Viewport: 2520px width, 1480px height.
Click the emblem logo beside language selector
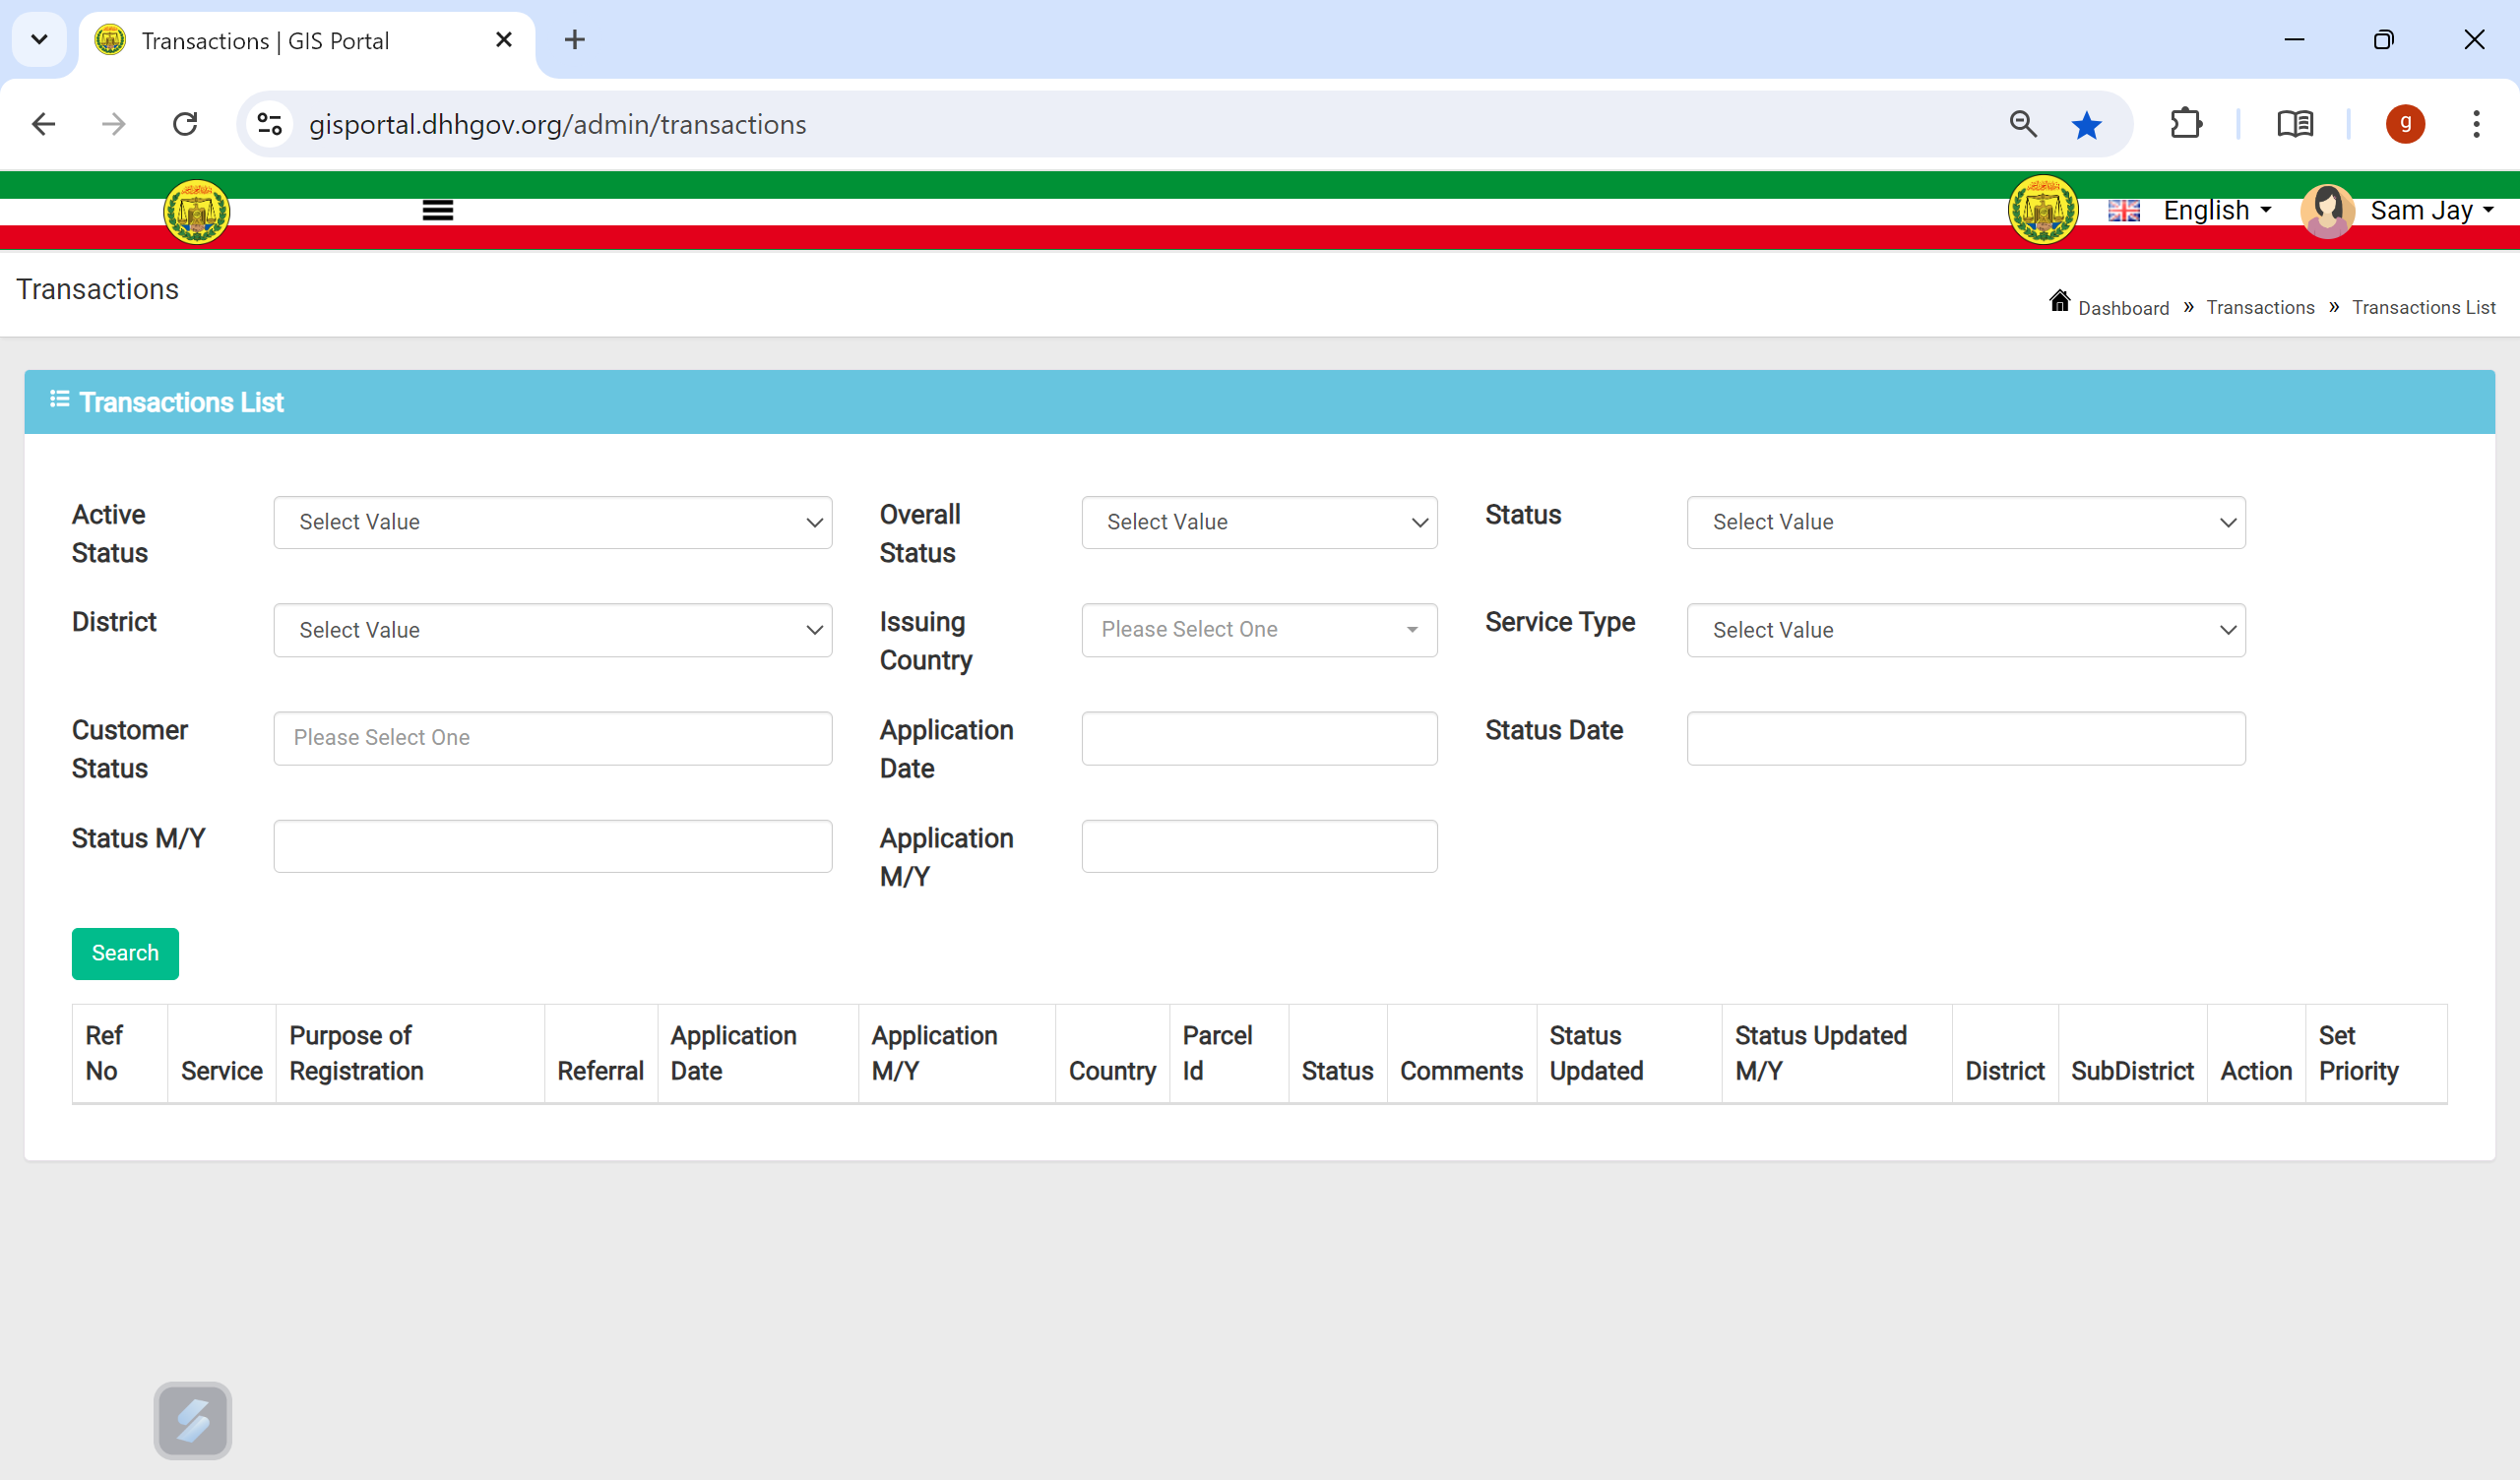point(2043,210)
